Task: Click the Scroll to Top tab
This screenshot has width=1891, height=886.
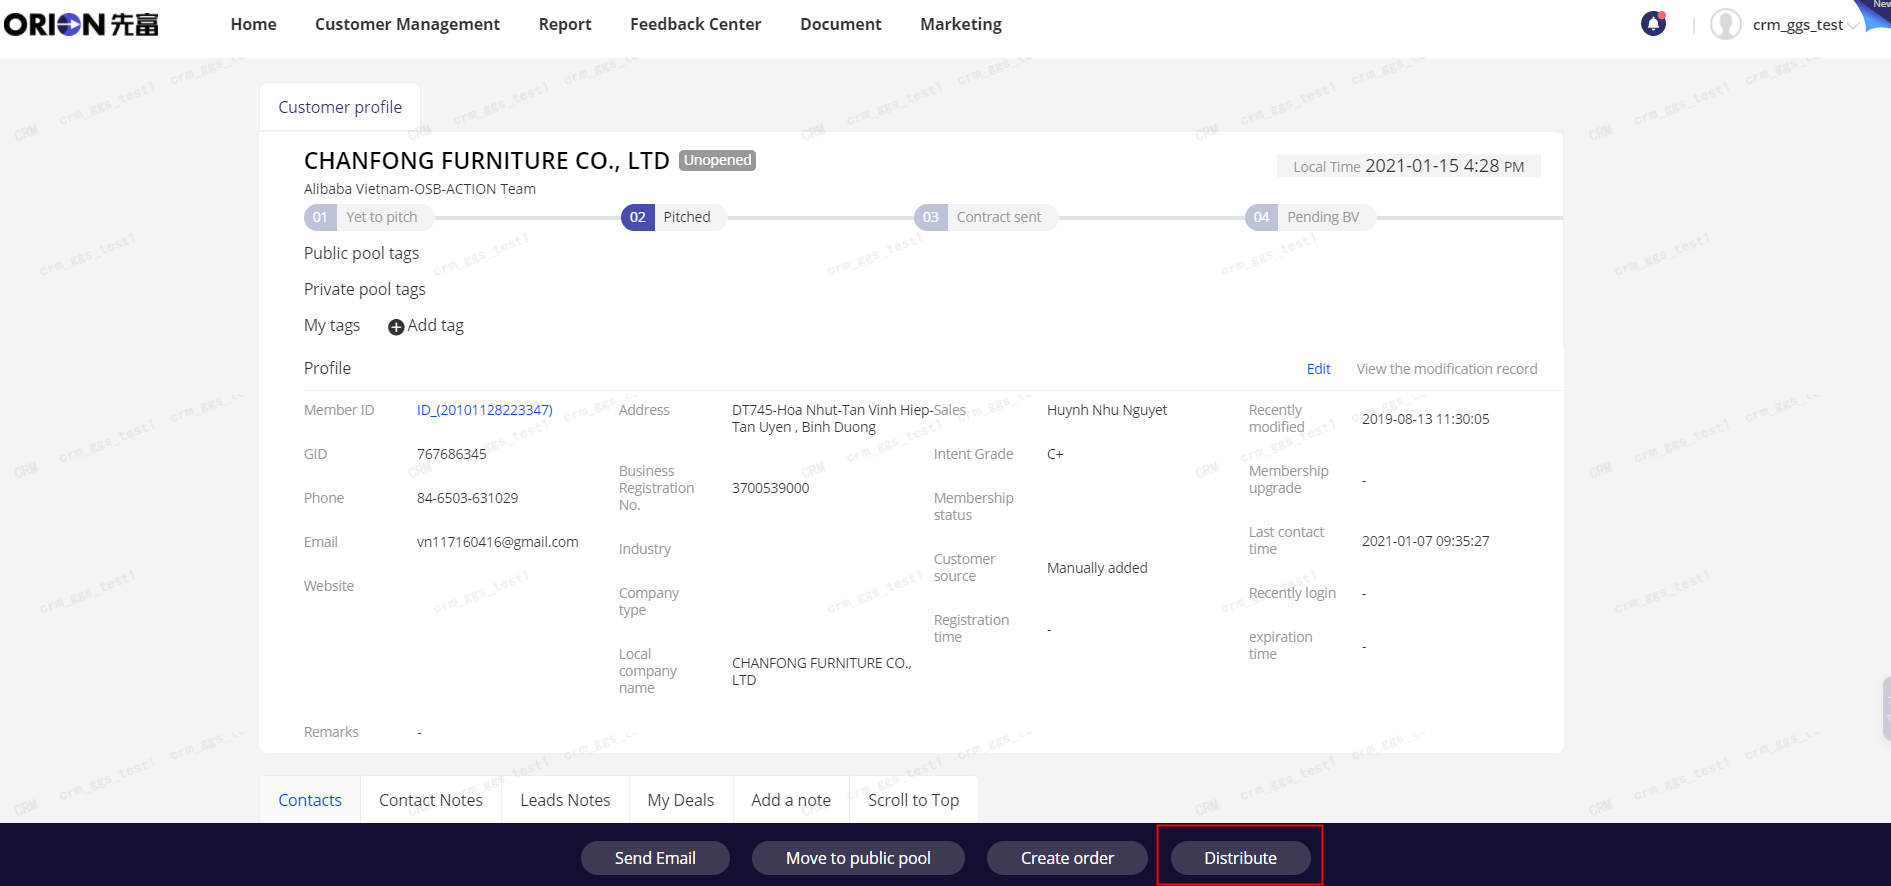Action: tap(914, 800)
